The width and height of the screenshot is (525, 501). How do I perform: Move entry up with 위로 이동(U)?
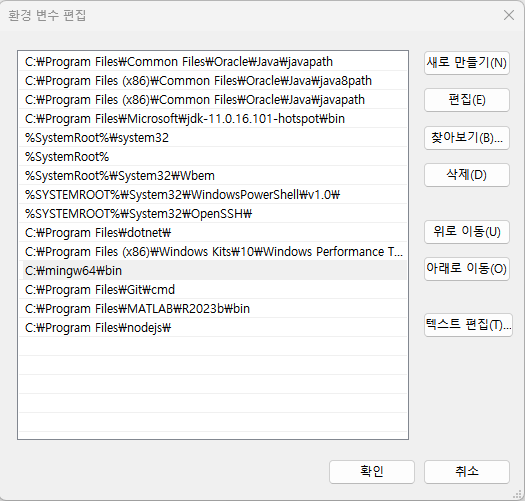tap(467, 232)
